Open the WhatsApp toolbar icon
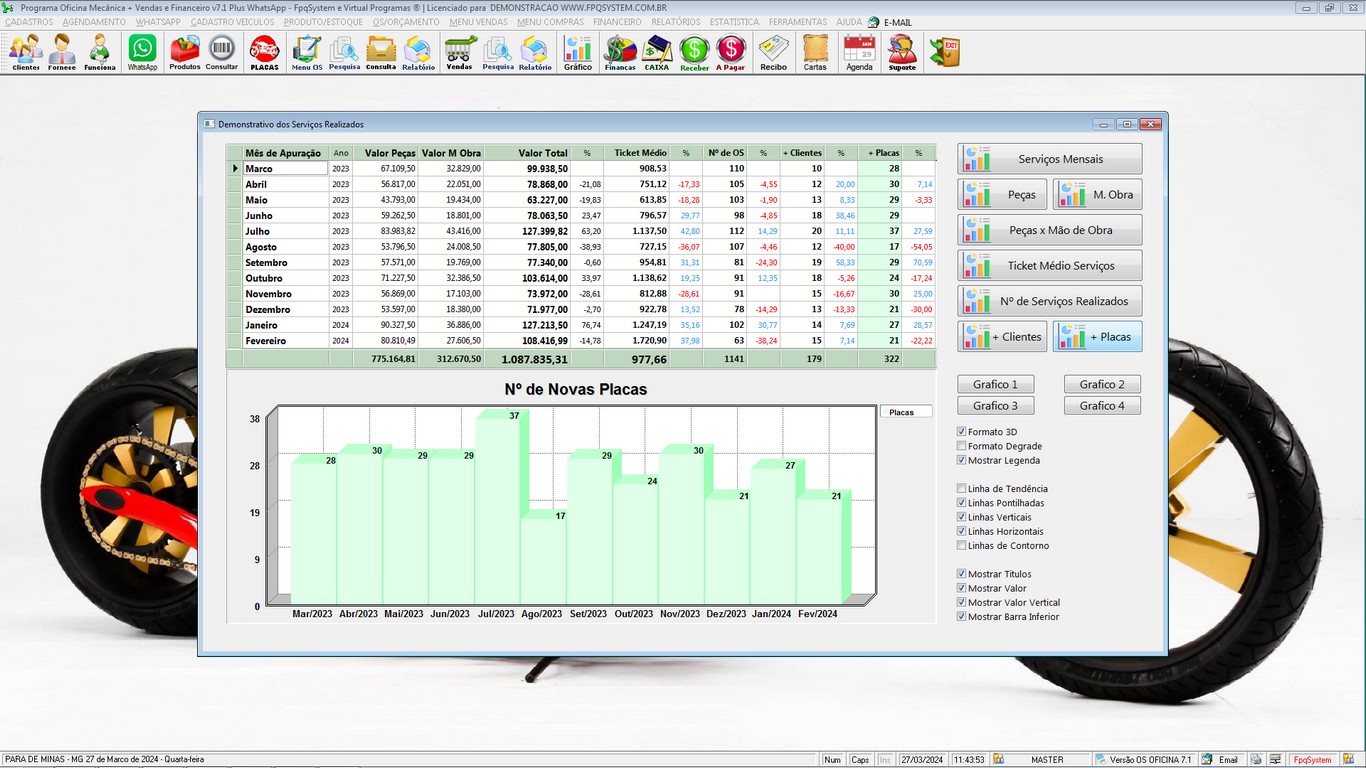Viewport: 1366px width, 768px height. (142, 52)
